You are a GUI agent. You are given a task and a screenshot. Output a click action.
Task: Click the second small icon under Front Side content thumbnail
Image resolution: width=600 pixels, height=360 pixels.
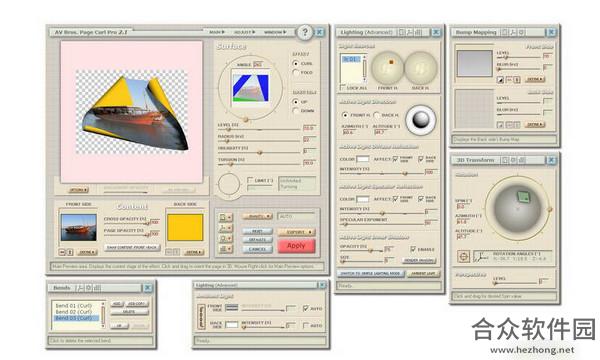click(70, 252)
